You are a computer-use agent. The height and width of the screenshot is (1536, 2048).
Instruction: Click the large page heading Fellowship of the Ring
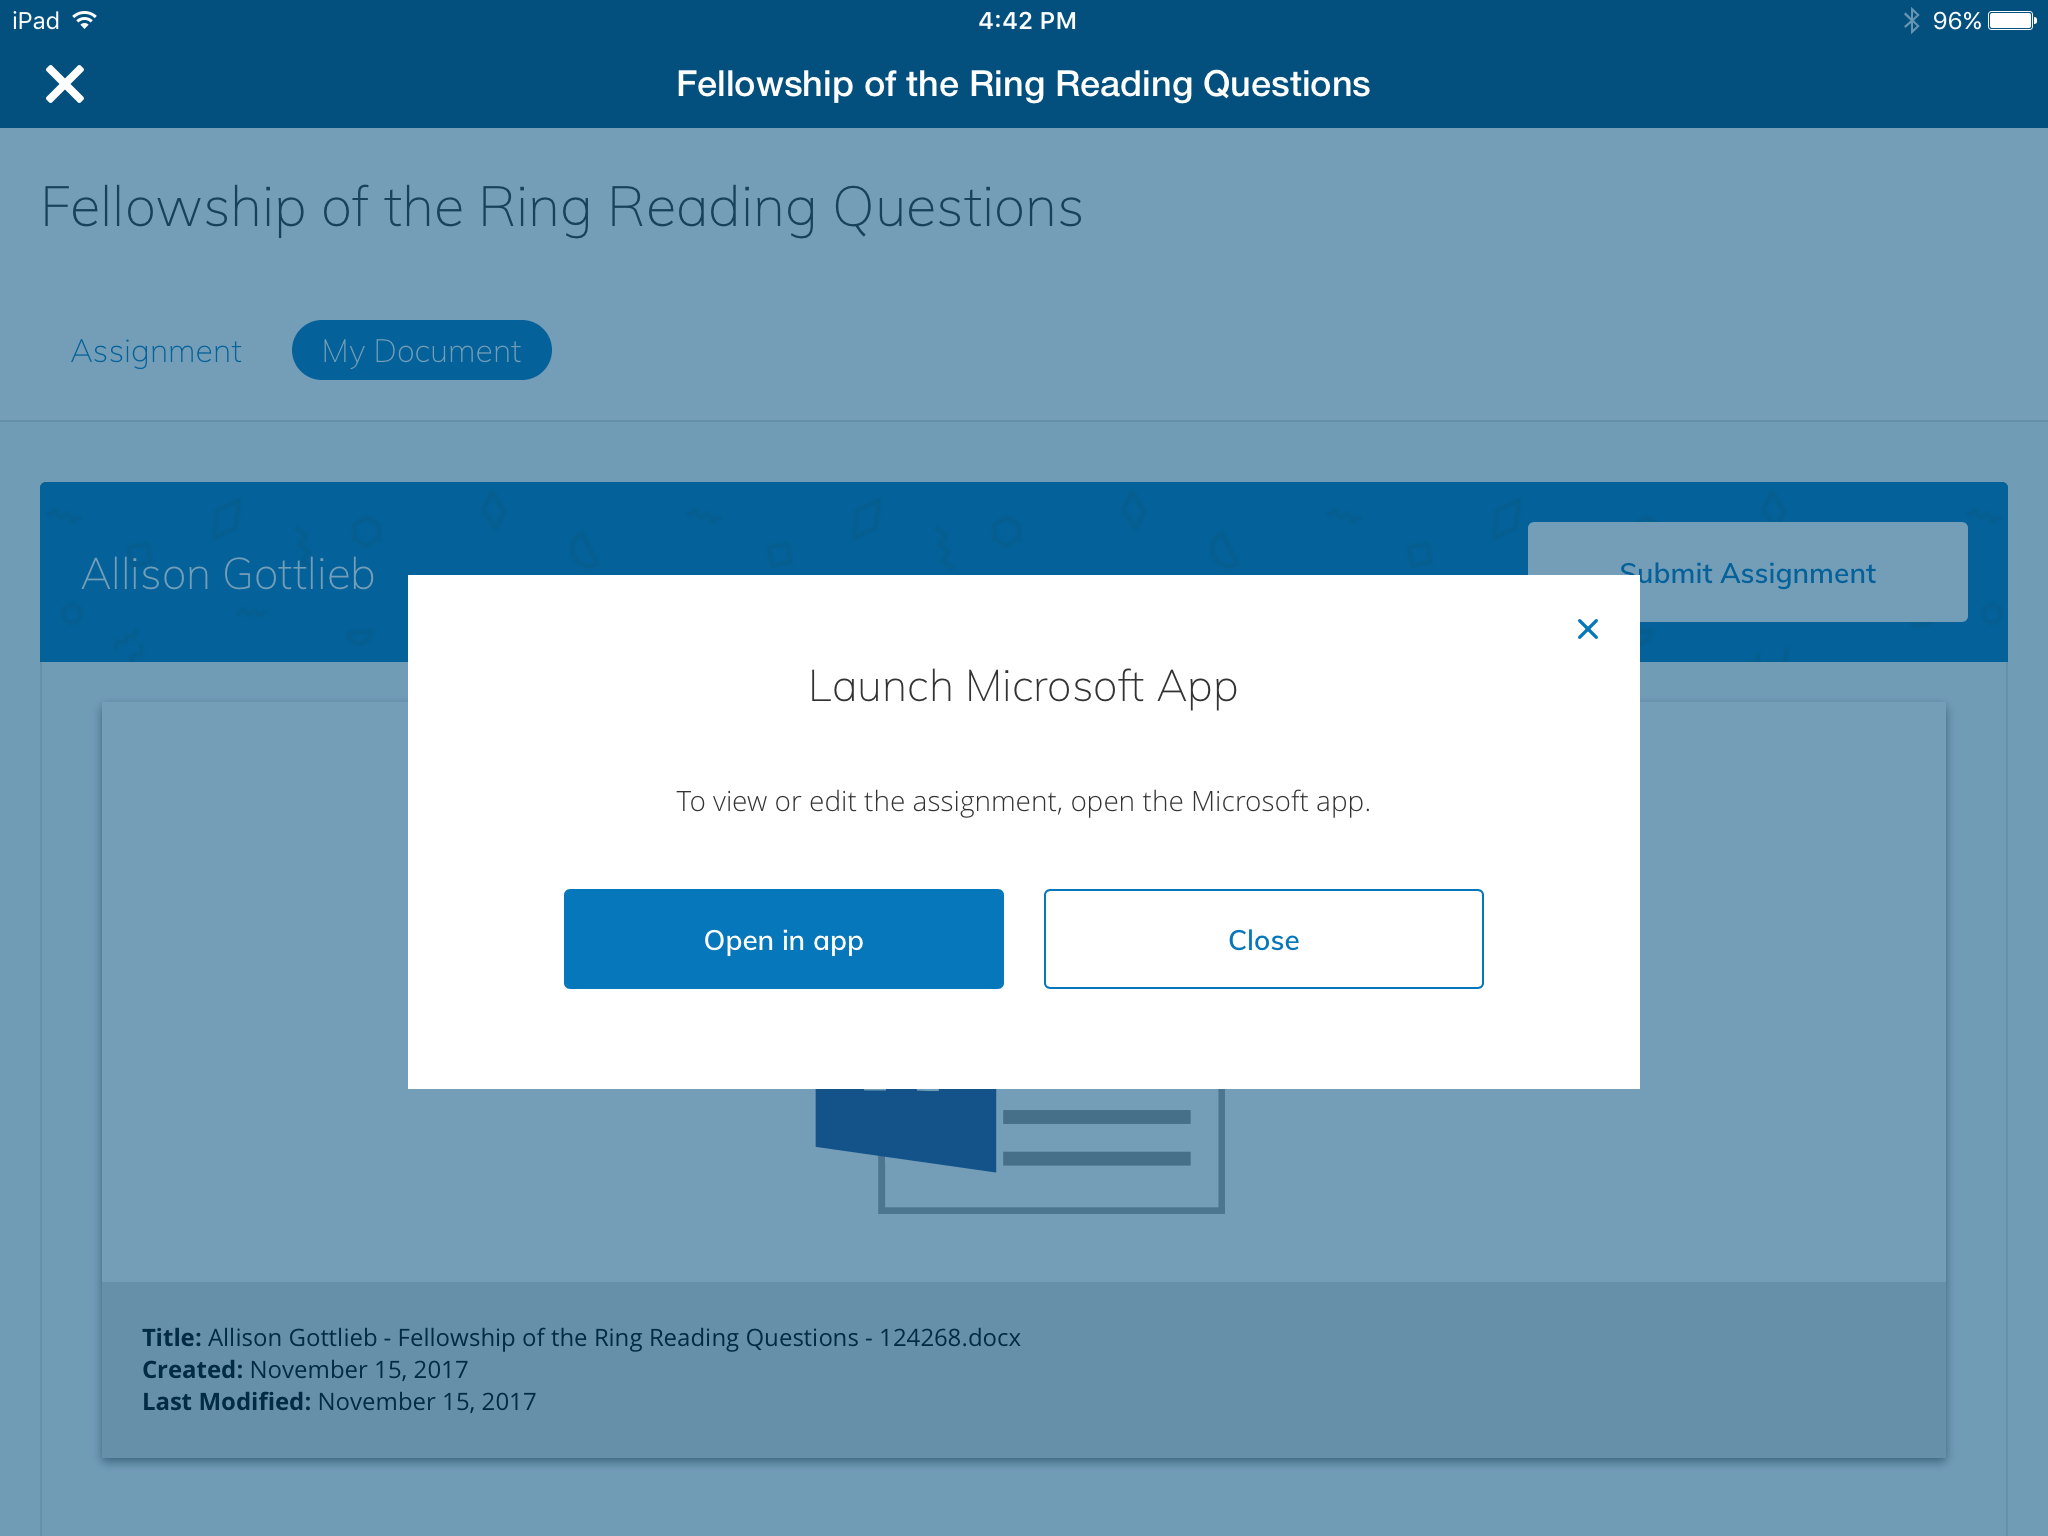tap(561, 208)
